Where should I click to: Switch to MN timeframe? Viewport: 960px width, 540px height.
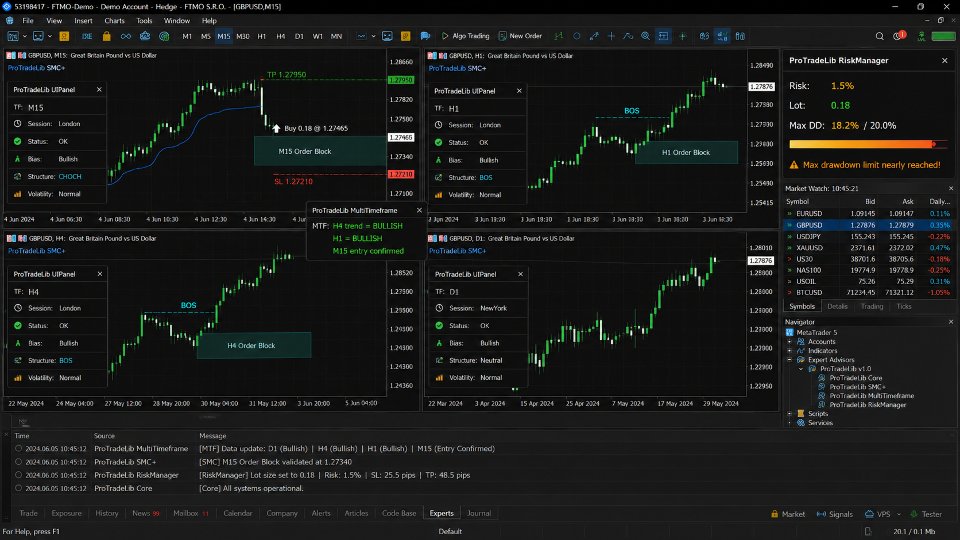point(336,36)
